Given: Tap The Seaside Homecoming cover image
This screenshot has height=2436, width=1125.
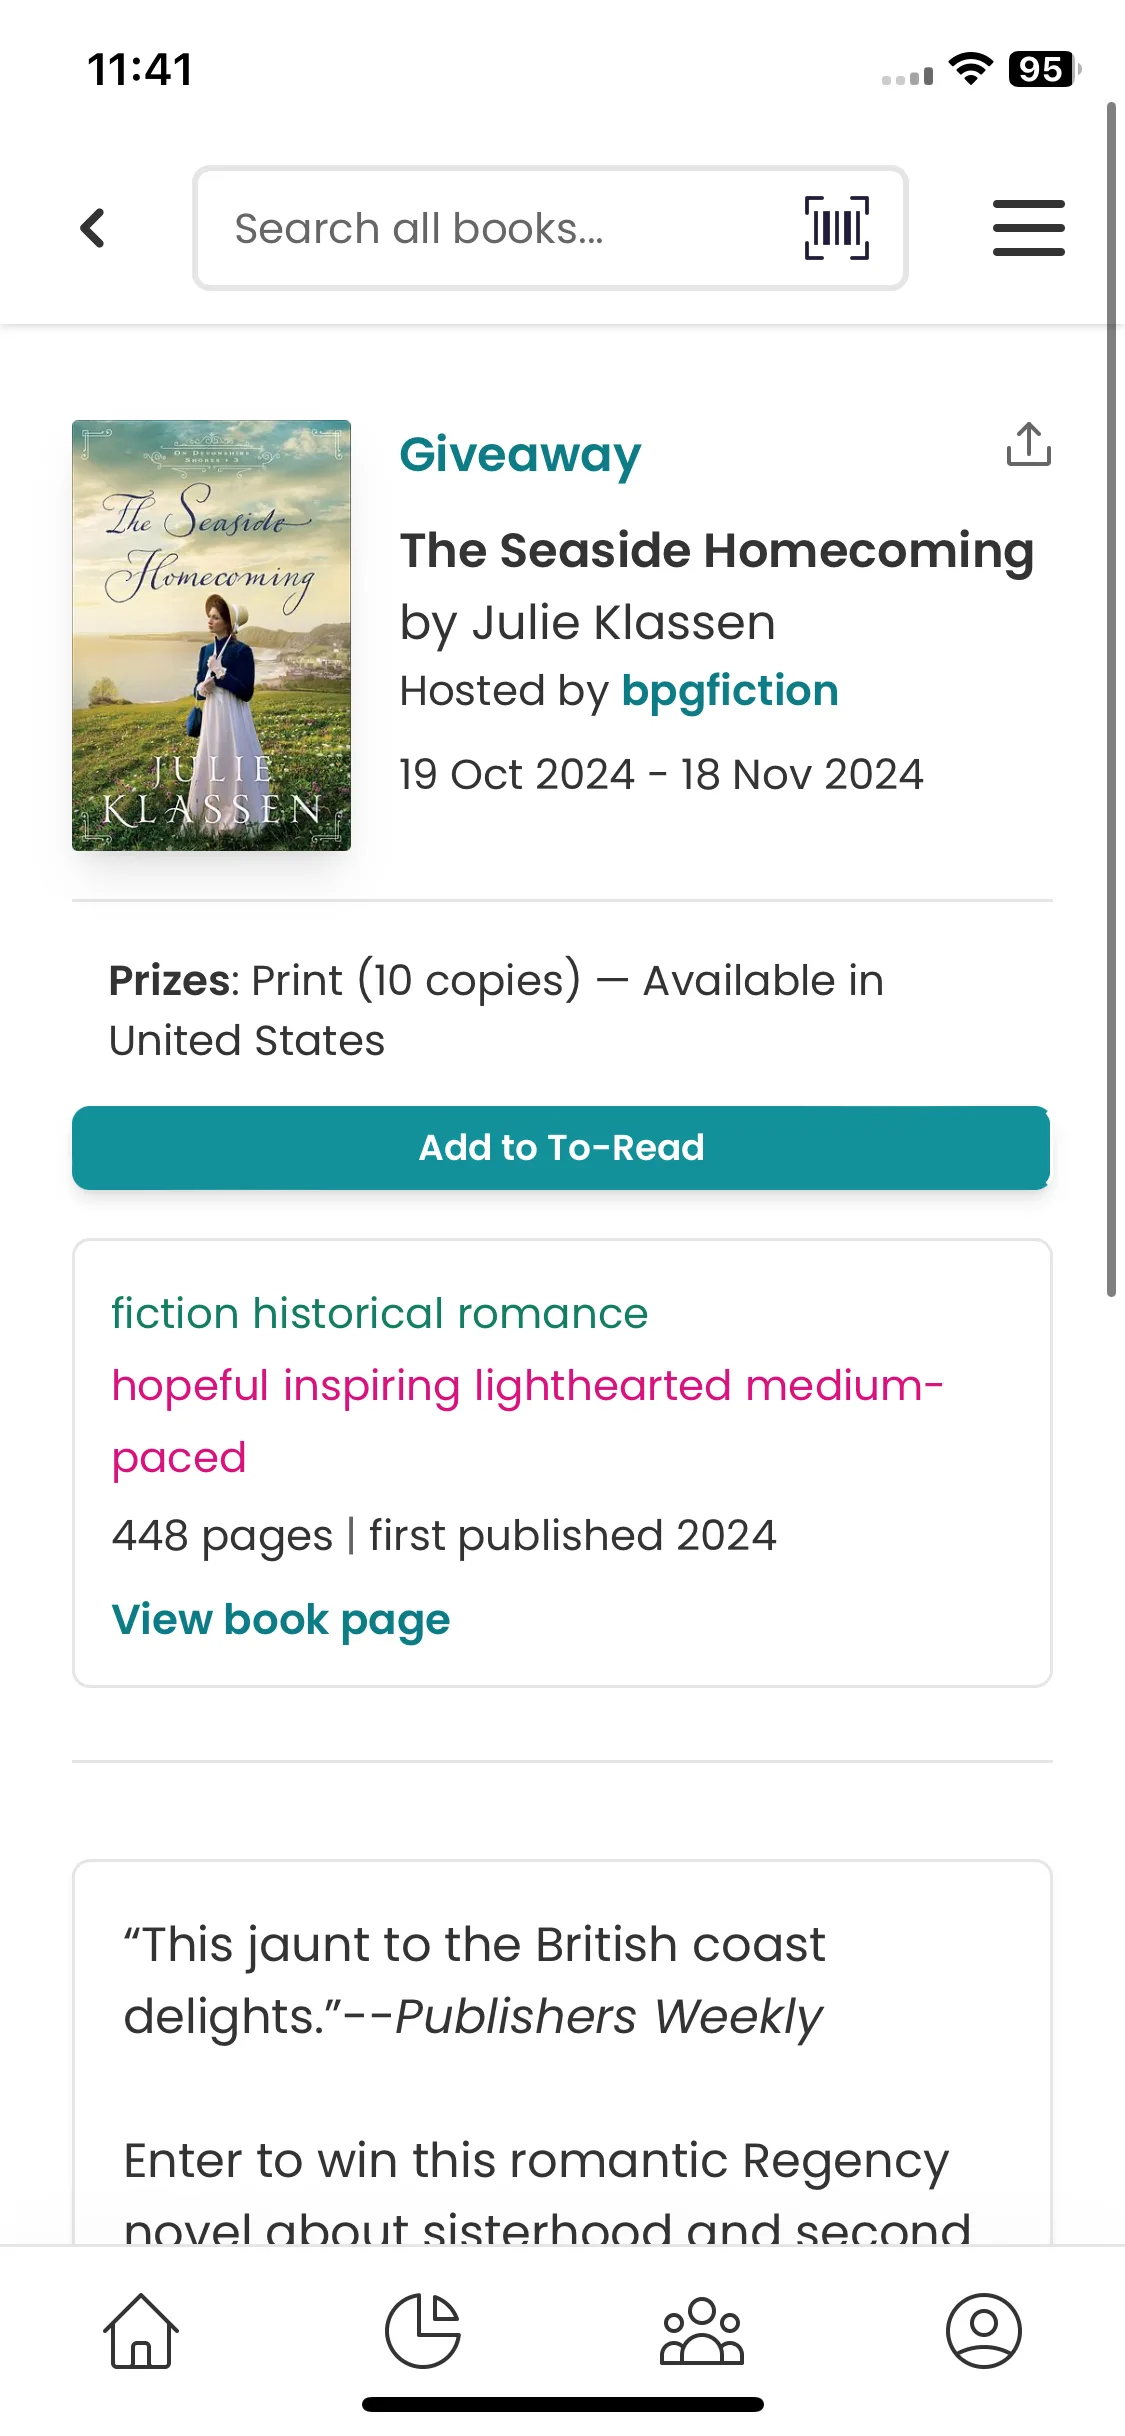Looking at the screenshot, I should pos(211,636).
